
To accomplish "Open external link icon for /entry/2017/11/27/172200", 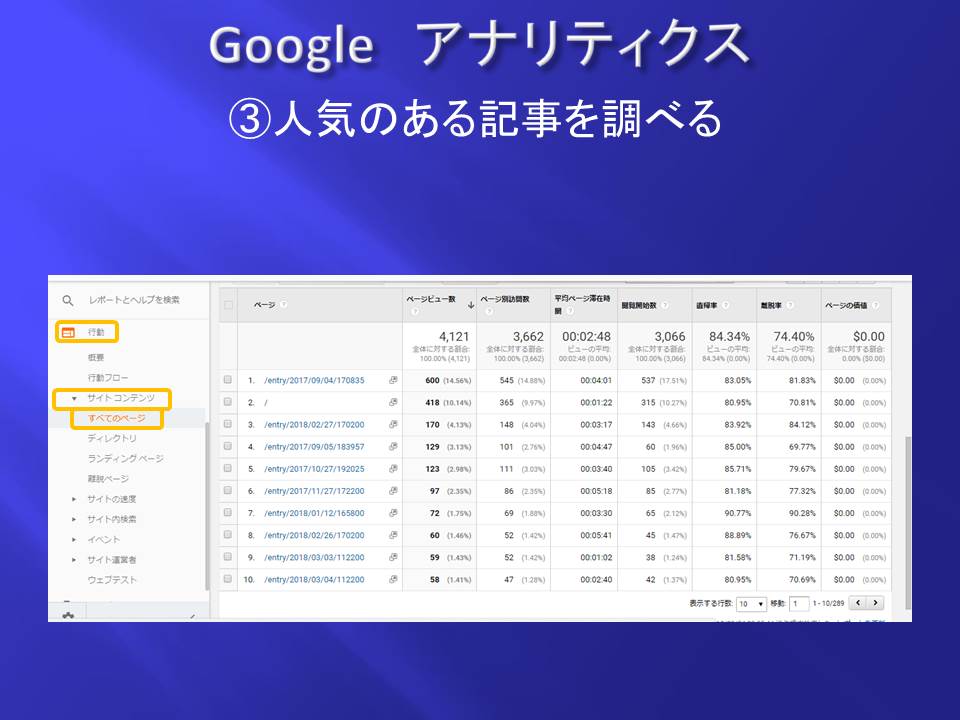I will click(393, 490).
